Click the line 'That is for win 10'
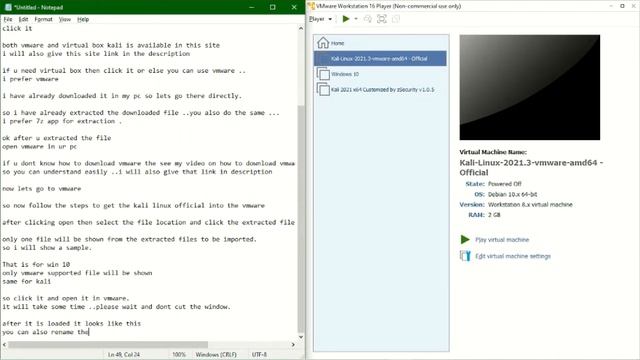The height and width of the screenshot is (360, 640). click(36, 264)
